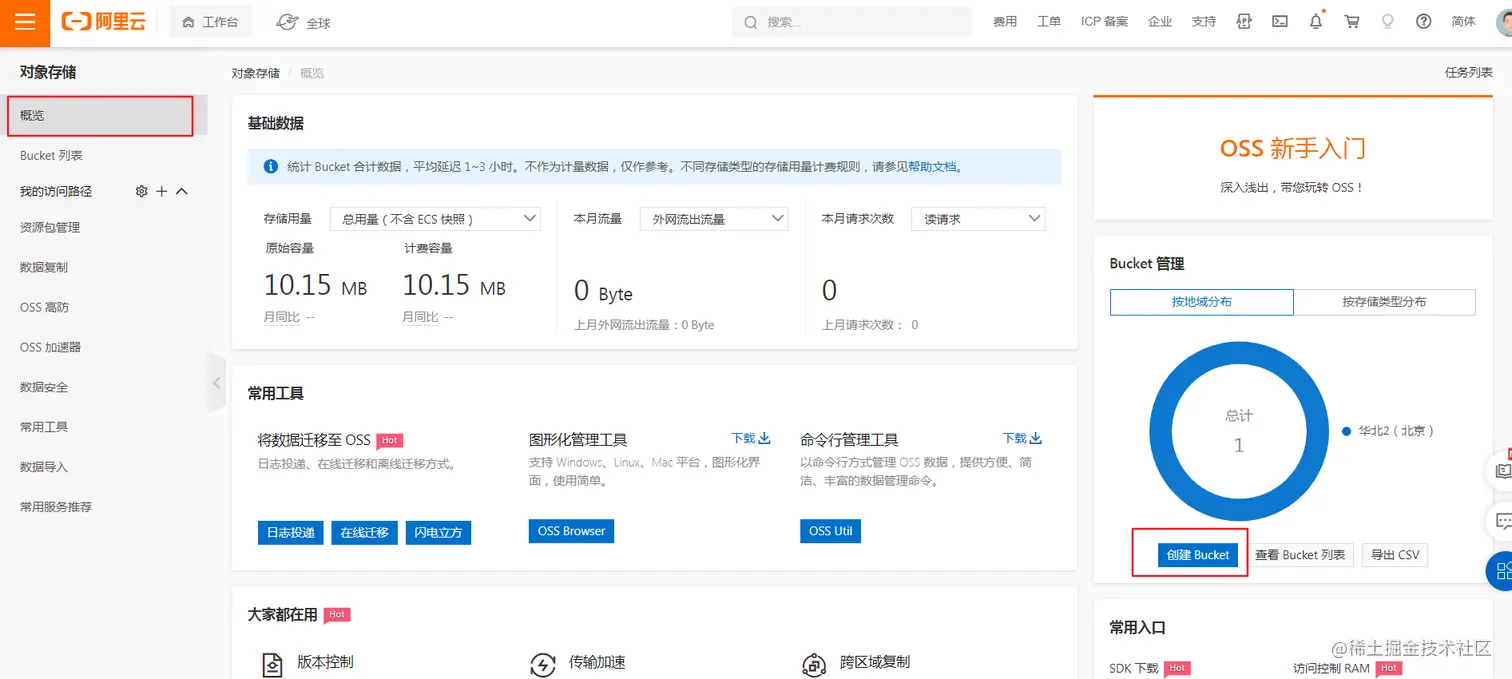
Task: Open OSS 高防 in the sidebar
Action: 44,308
